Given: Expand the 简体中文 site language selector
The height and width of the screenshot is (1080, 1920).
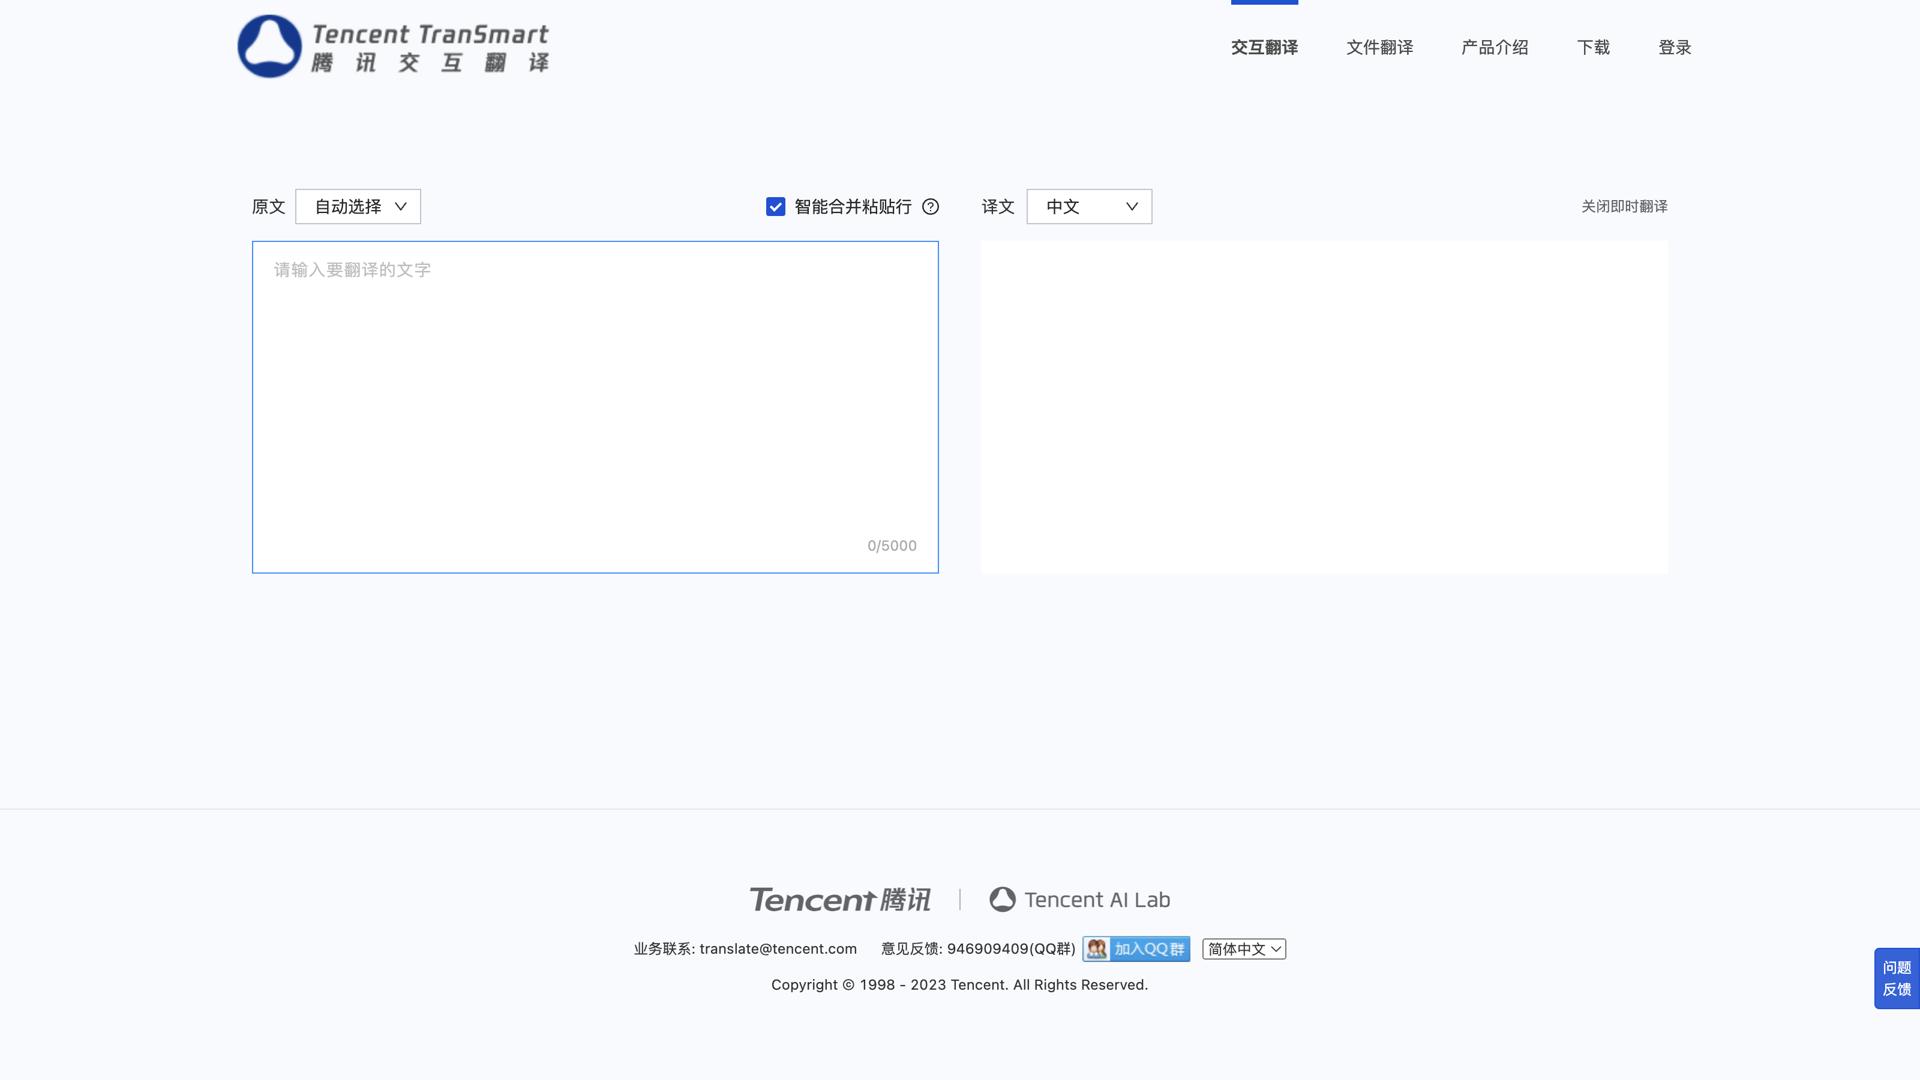Looking at the screenshot, I should 1243,949.
